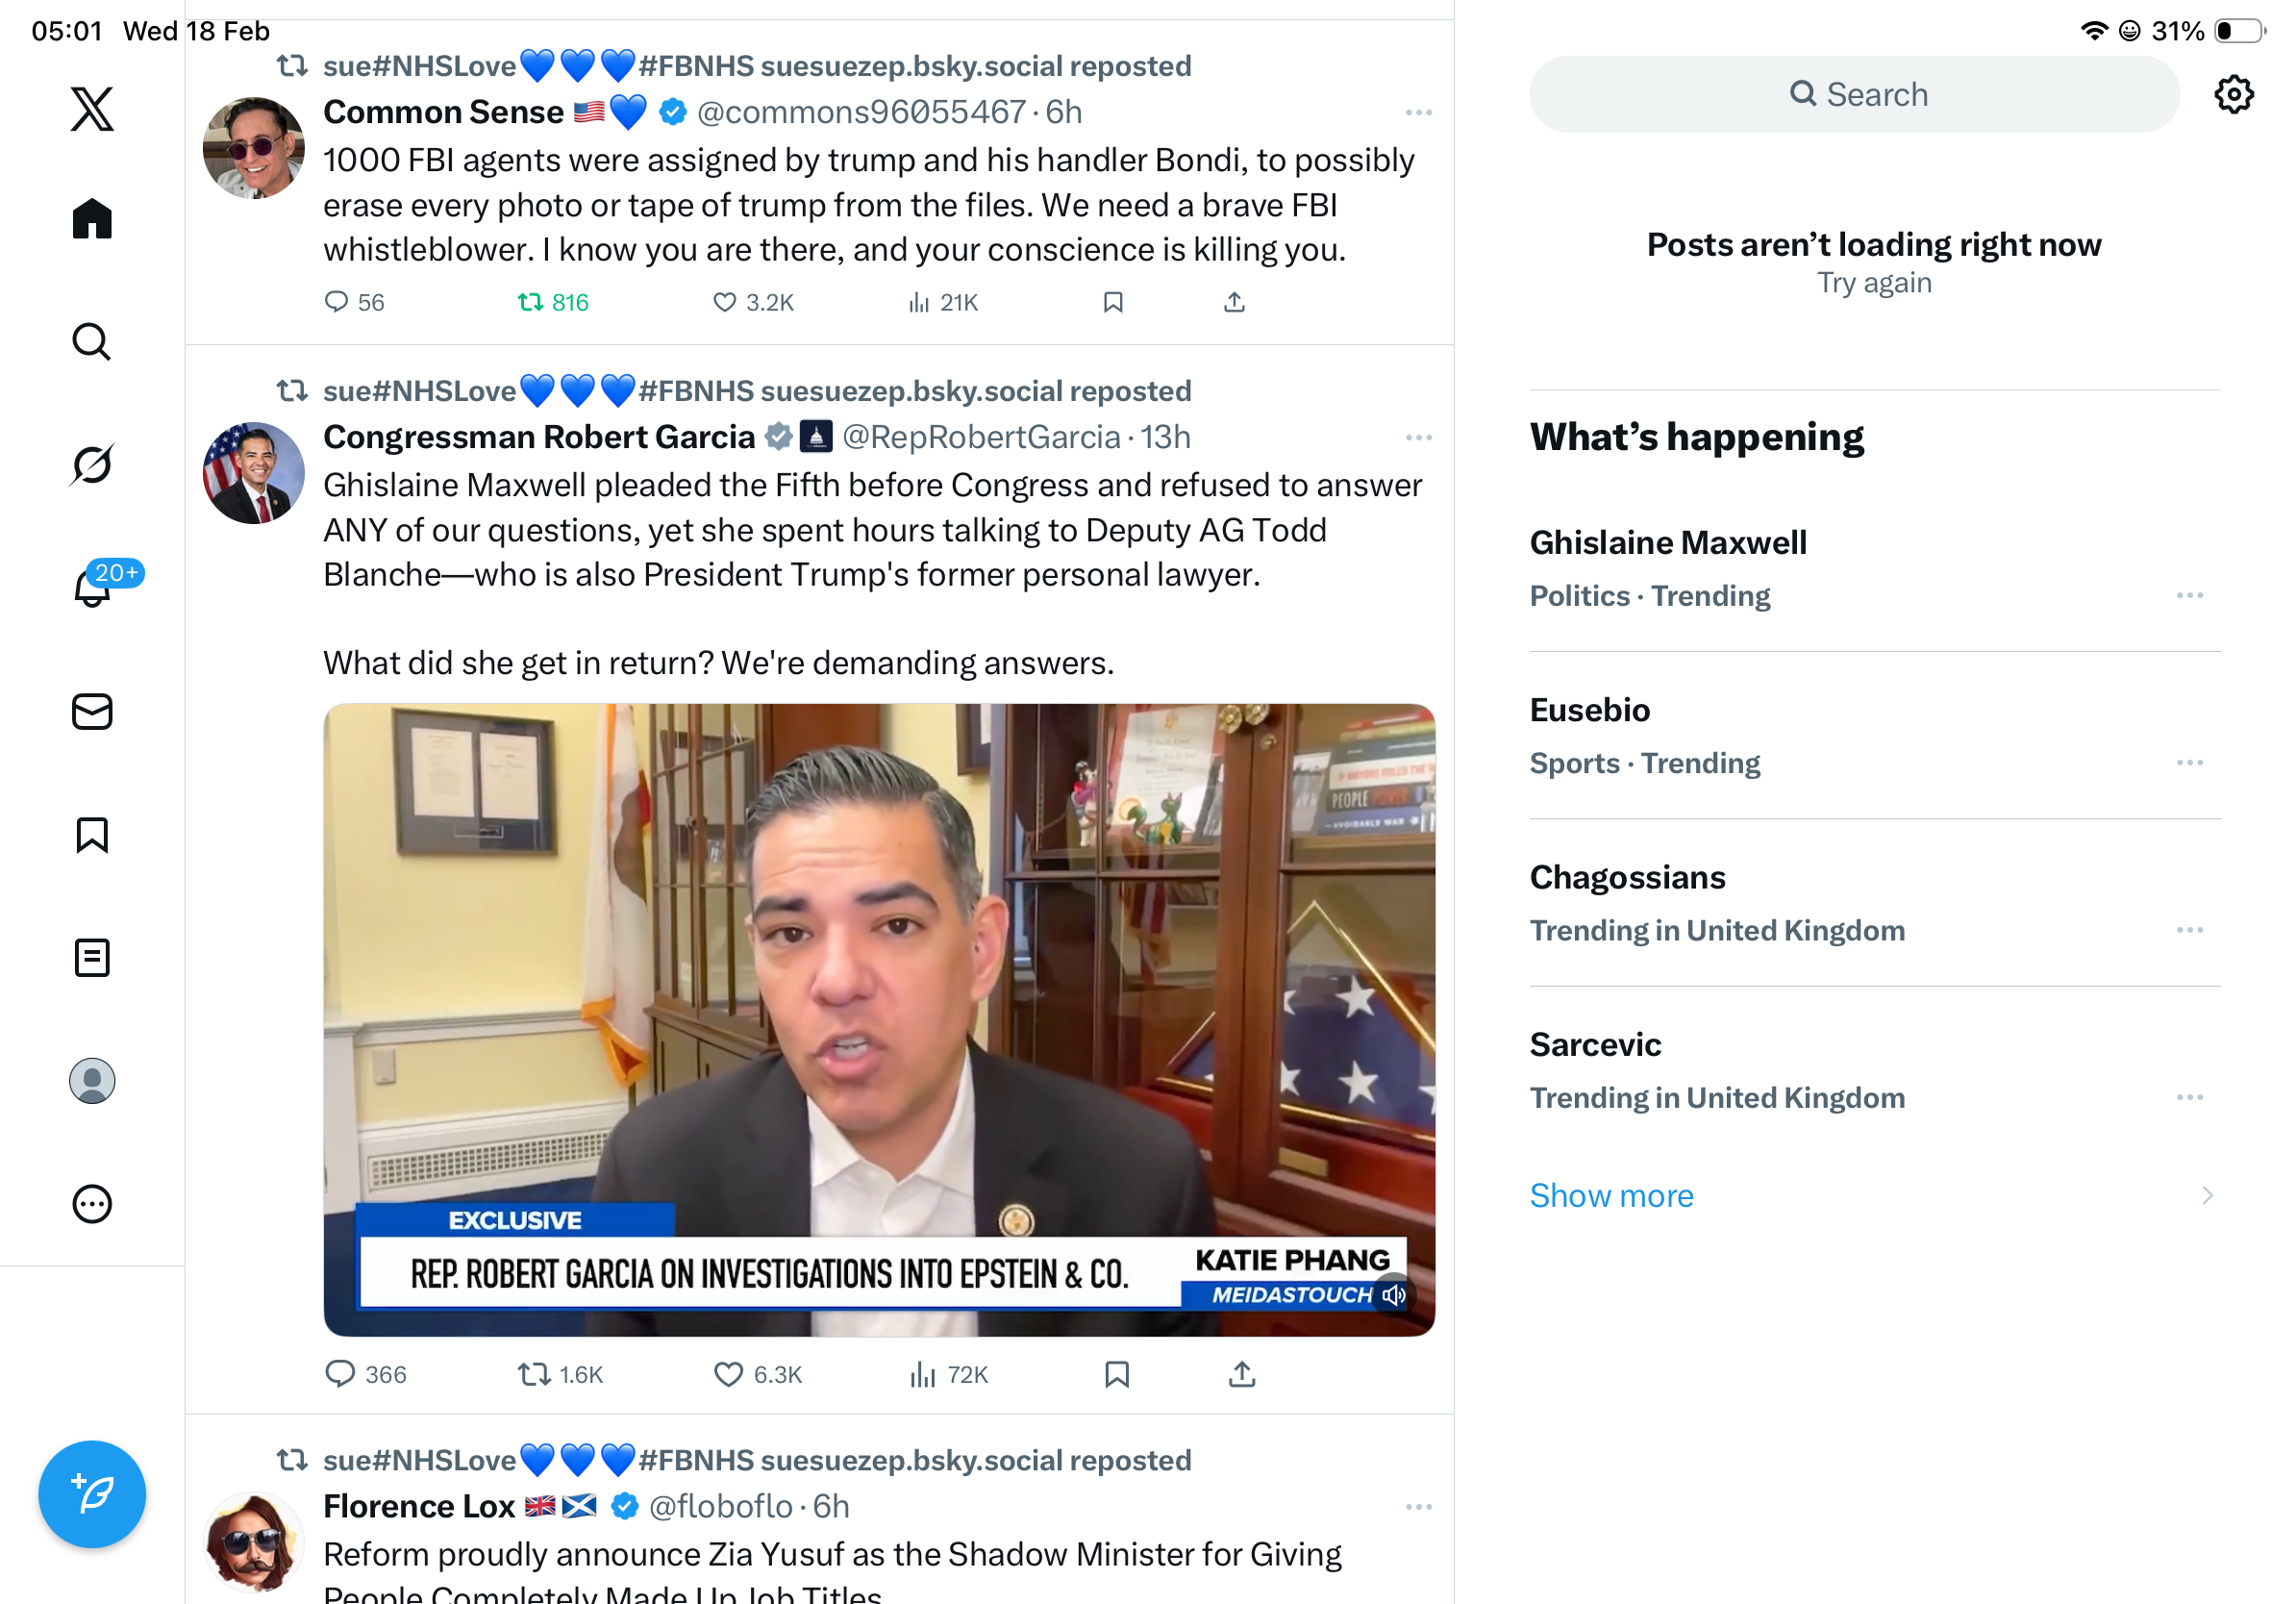2296x1604 pixels.
Task: Open Direct Messages envelope icon
Action: pos(92,711)
